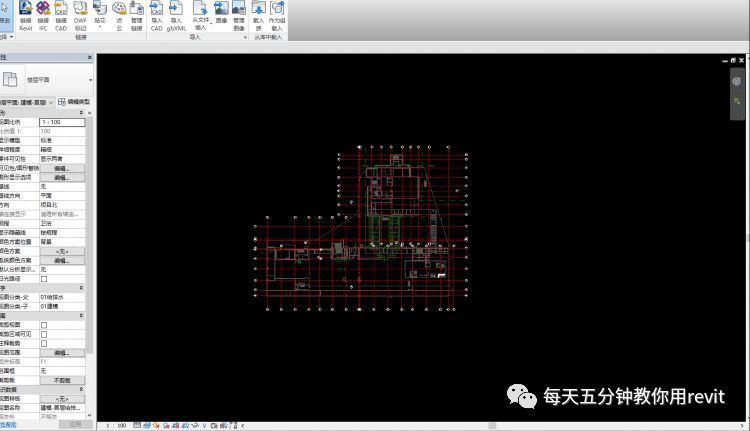Toggle the 注释裁剪 (Annotation Crop) checkbox

click(44, 344)
